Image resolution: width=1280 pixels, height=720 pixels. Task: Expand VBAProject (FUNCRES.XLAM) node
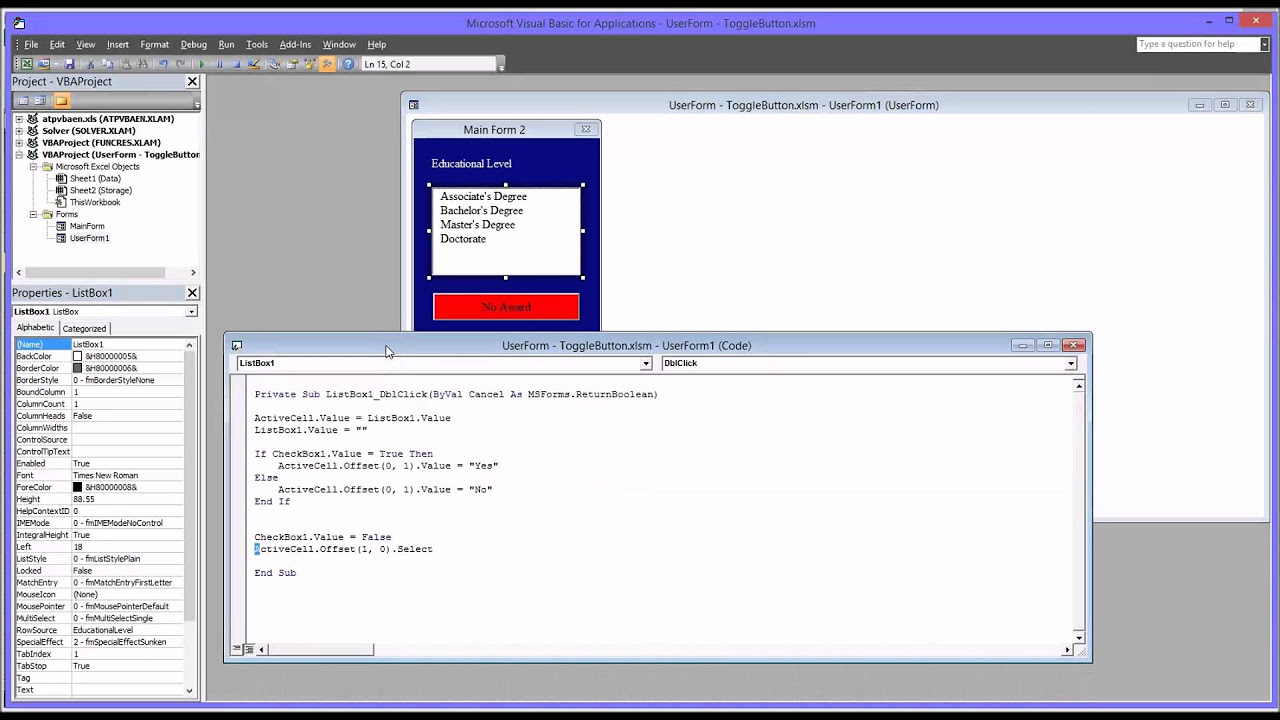(x=19, y=143)
